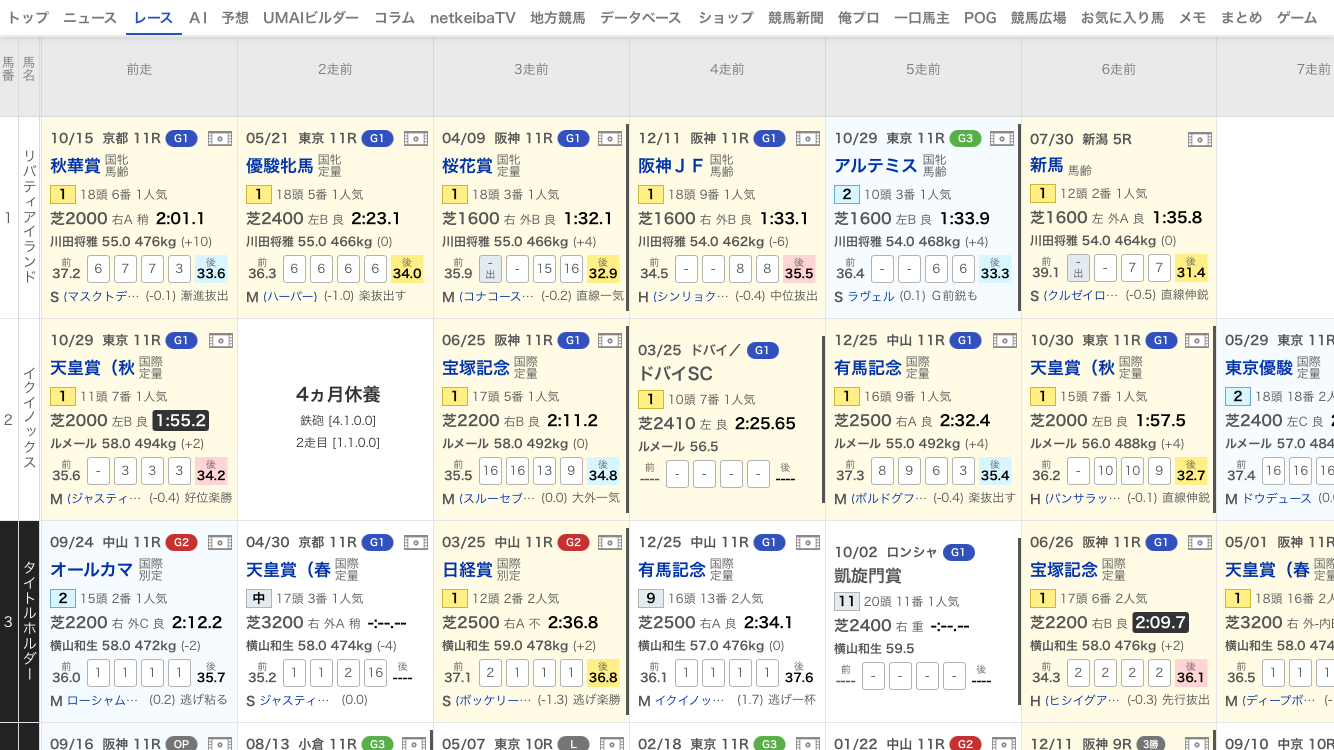Open the 秋華賞 race link
The height and width of the screenshot is (750, 1334).
(75, 166)
